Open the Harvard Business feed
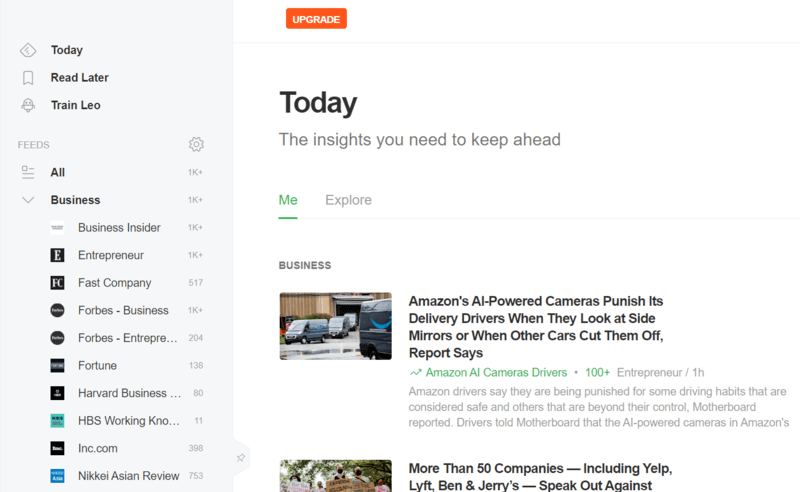 pos(130,393)
